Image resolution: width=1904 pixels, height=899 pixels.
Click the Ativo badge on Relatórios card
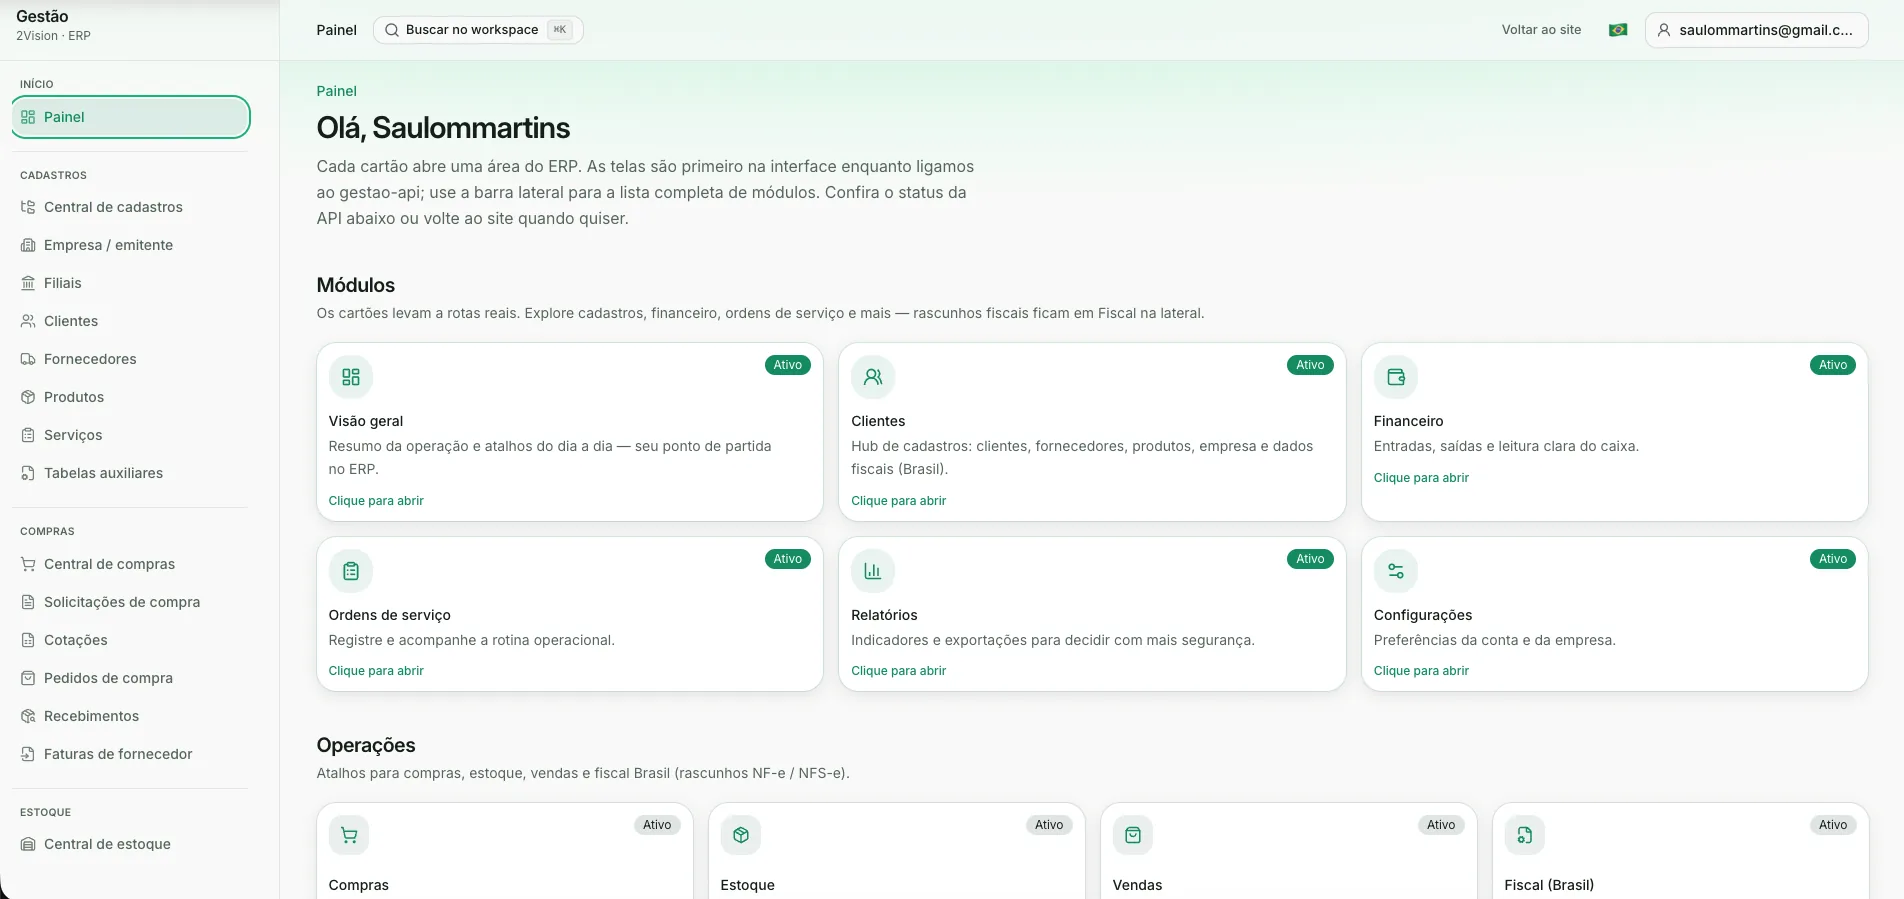pyautogui.click(x=1310, y=559)
